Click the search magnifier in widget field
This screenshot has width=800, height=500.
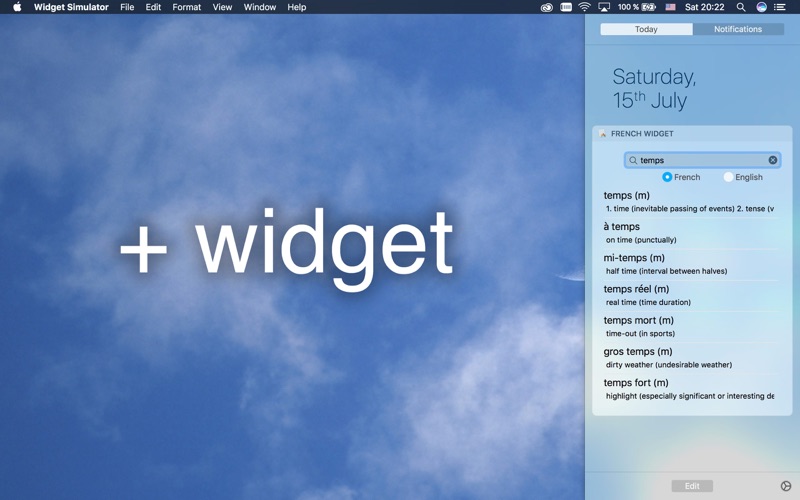[633, 160]
